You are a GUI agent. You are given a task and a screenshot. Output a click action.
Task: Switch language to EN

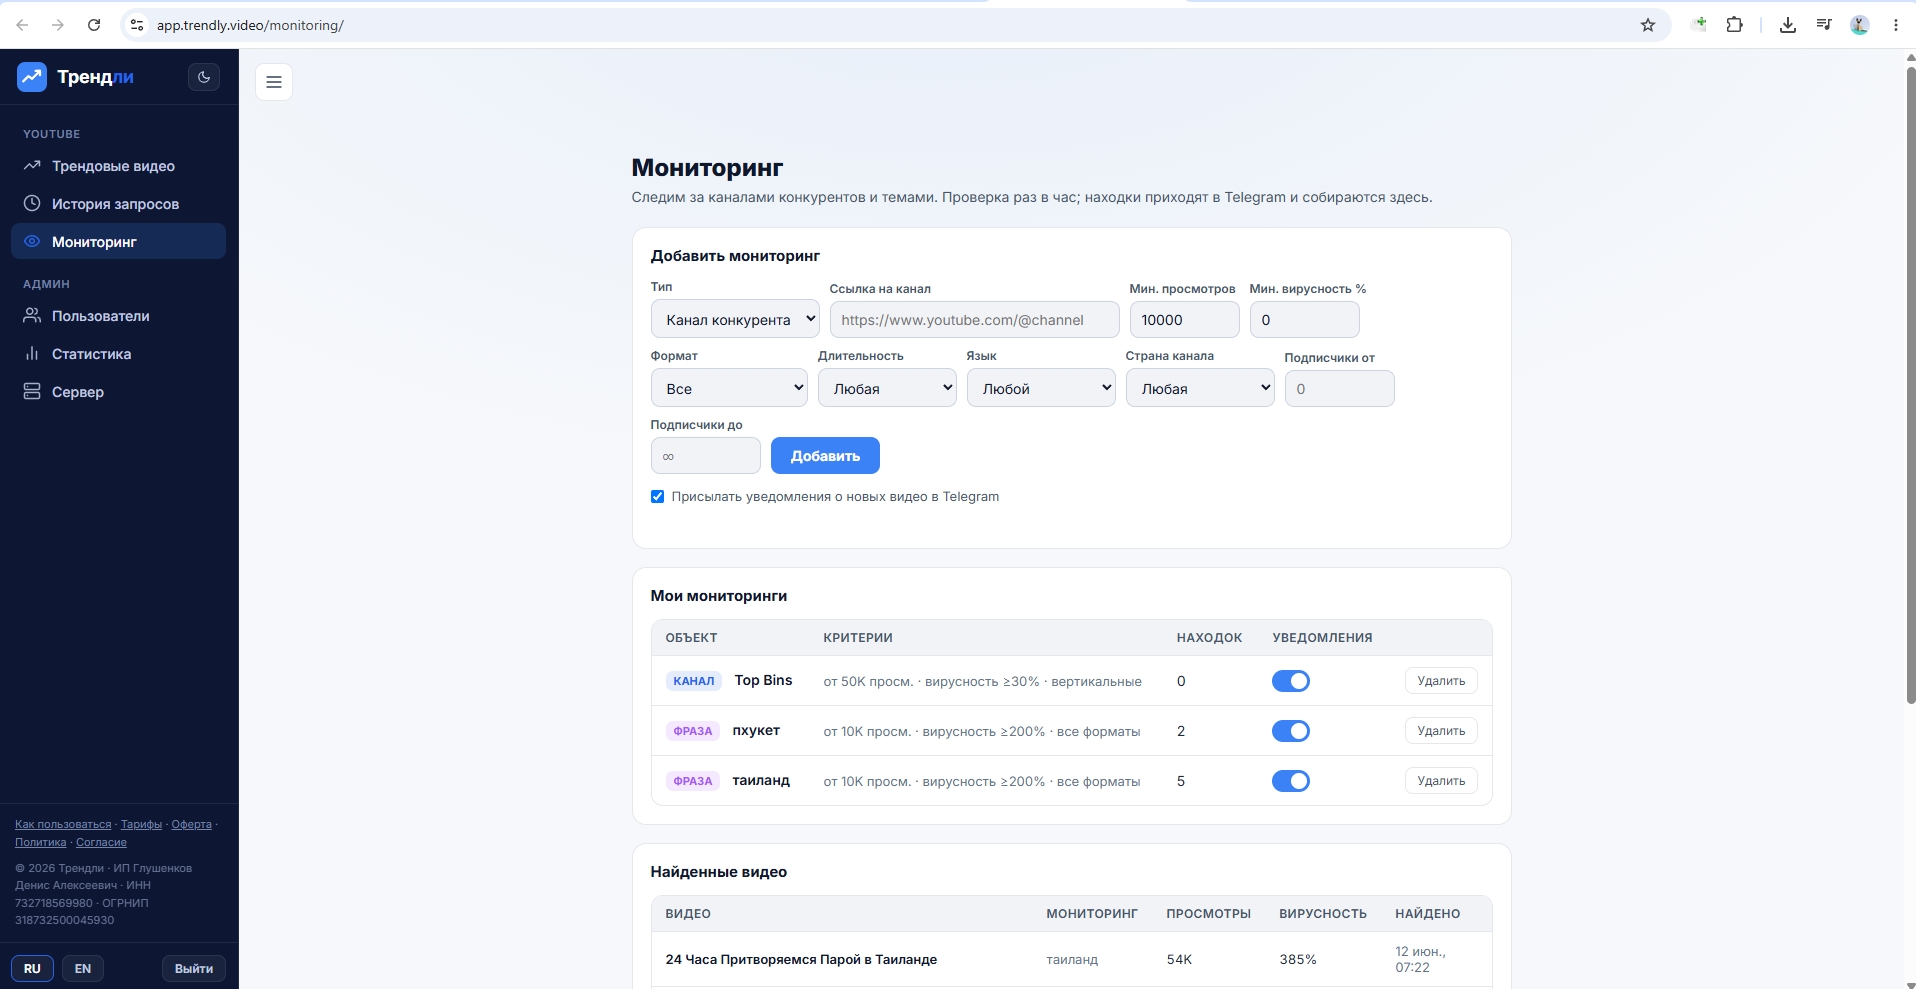83,968
